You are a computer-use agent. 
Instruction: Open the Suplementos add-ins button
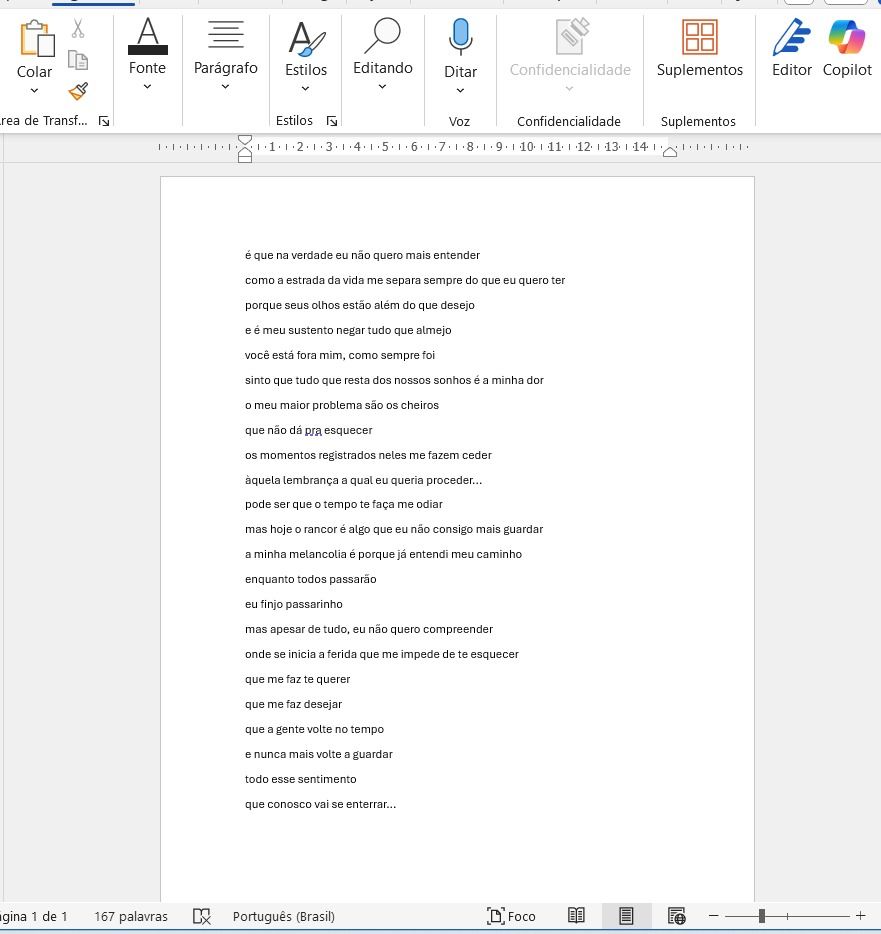[x=699, y=50]
